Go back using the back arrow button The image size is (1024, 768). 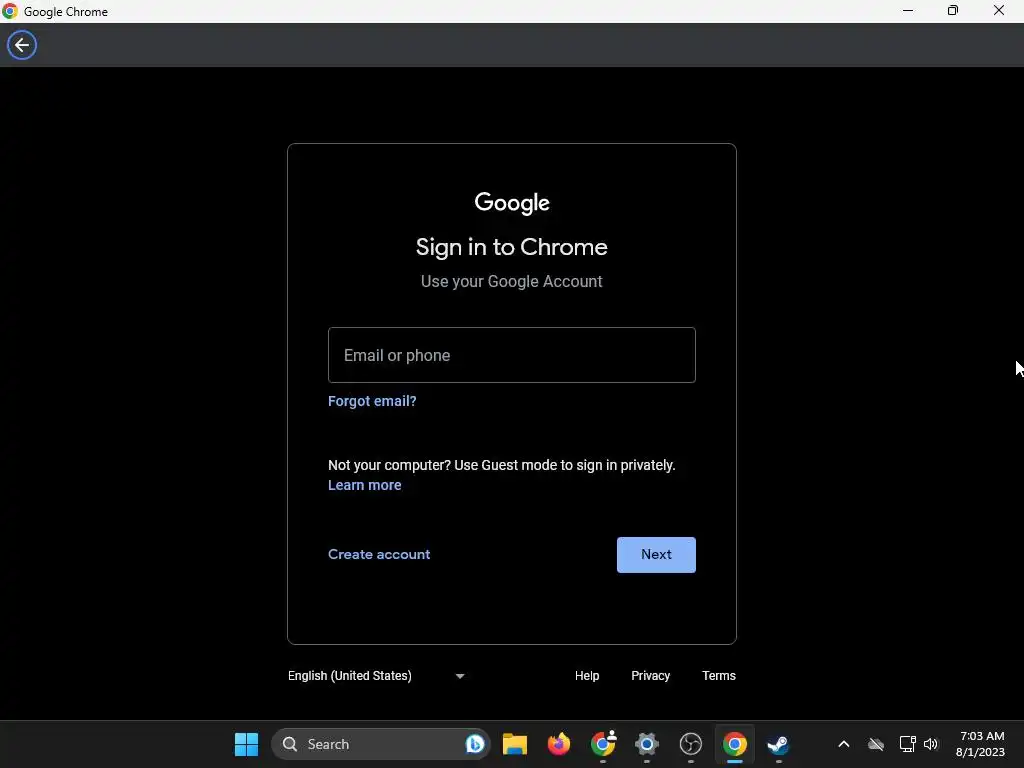22,45
